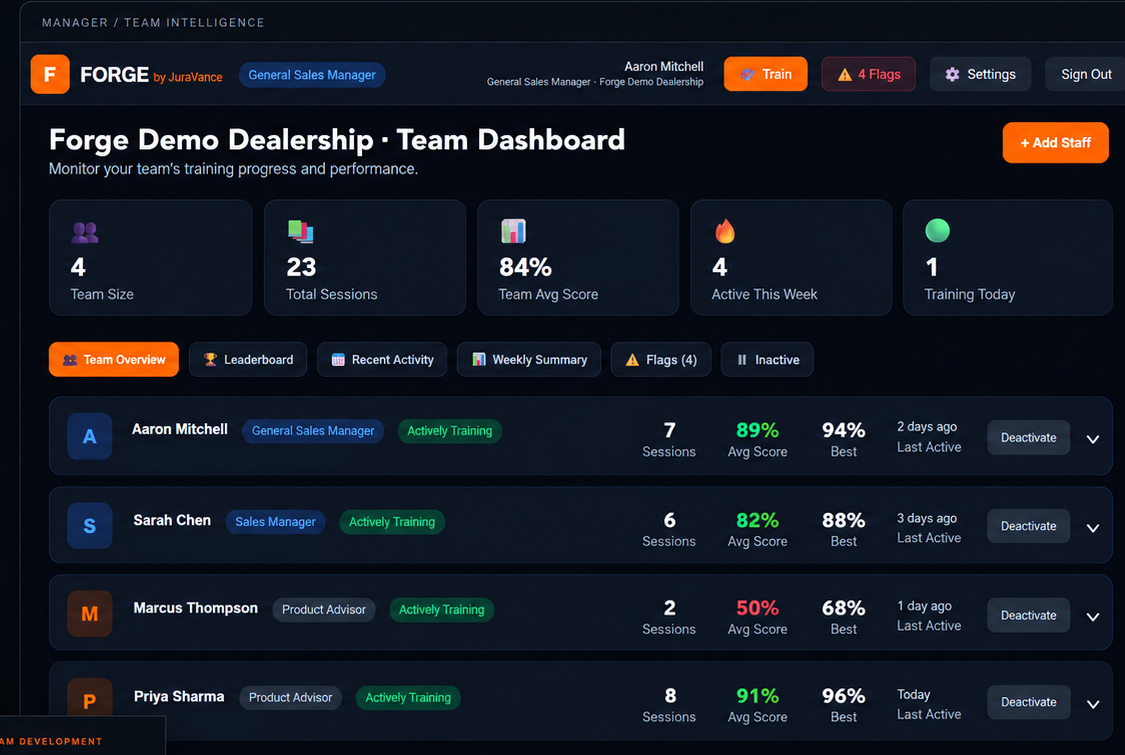Viewport: 1125px width, 755px height.
Task: Click Priya Sharma's 'Today' Last Active value
Action: click(x=913, y=695)
